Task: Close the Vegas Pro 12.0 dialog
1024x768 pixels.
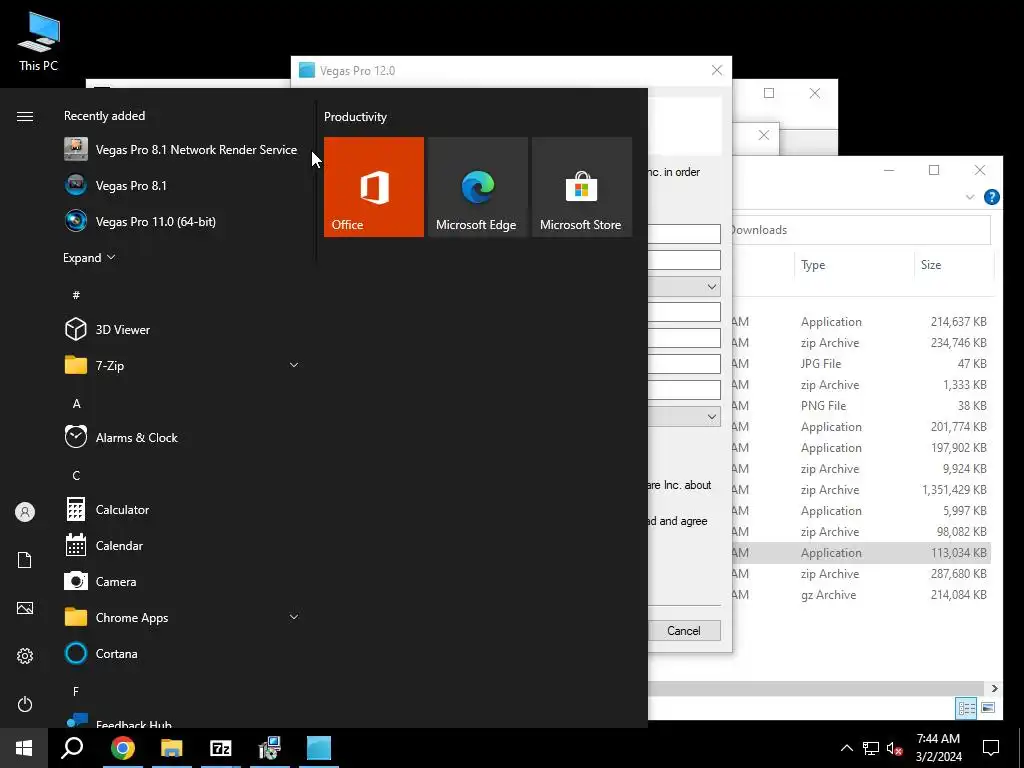Action: click(x=716, y=70)
